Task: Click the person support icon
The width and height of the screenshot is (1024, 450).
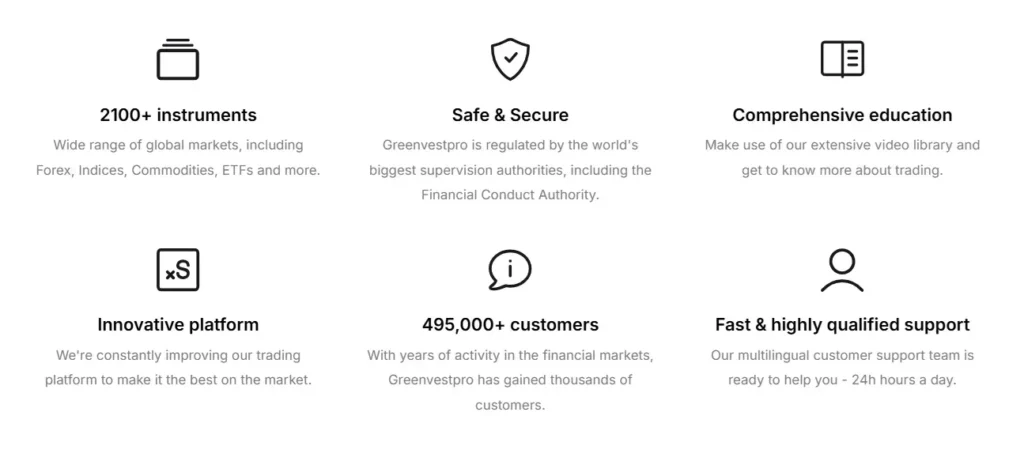Action: tap(842, 270)
